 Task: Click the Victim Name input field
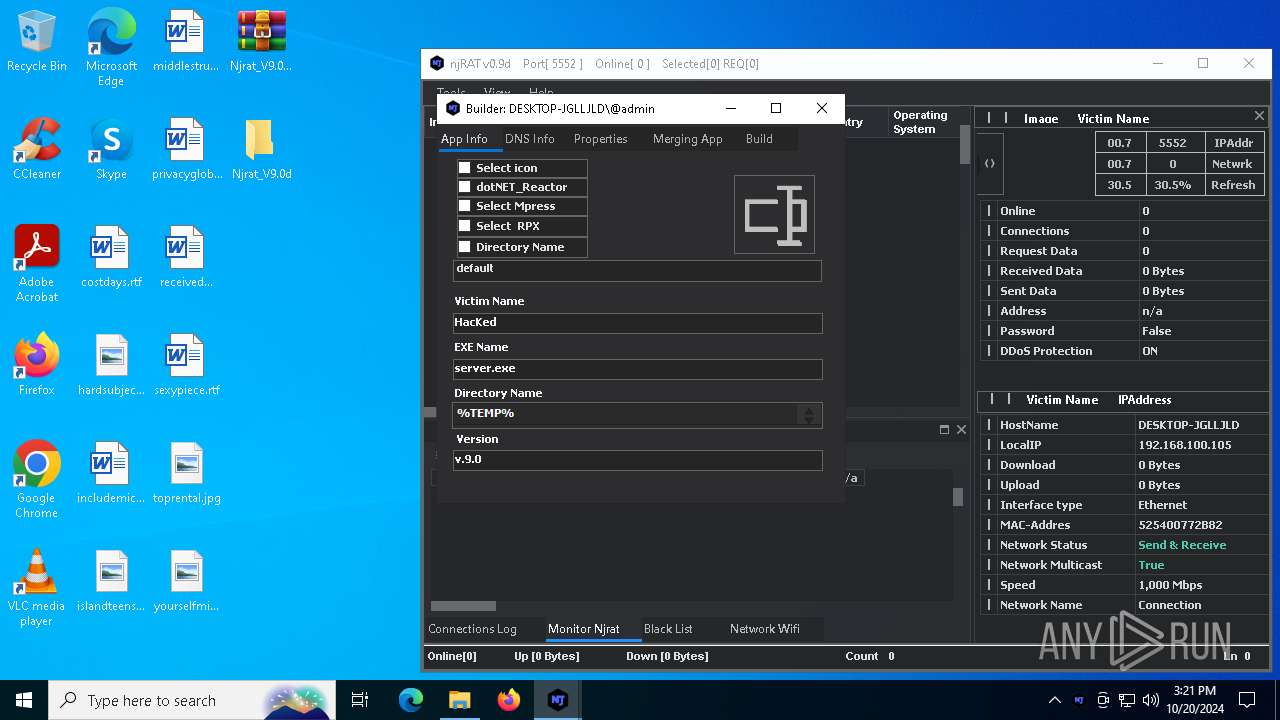pyautogui.click(x=637, y=322)
